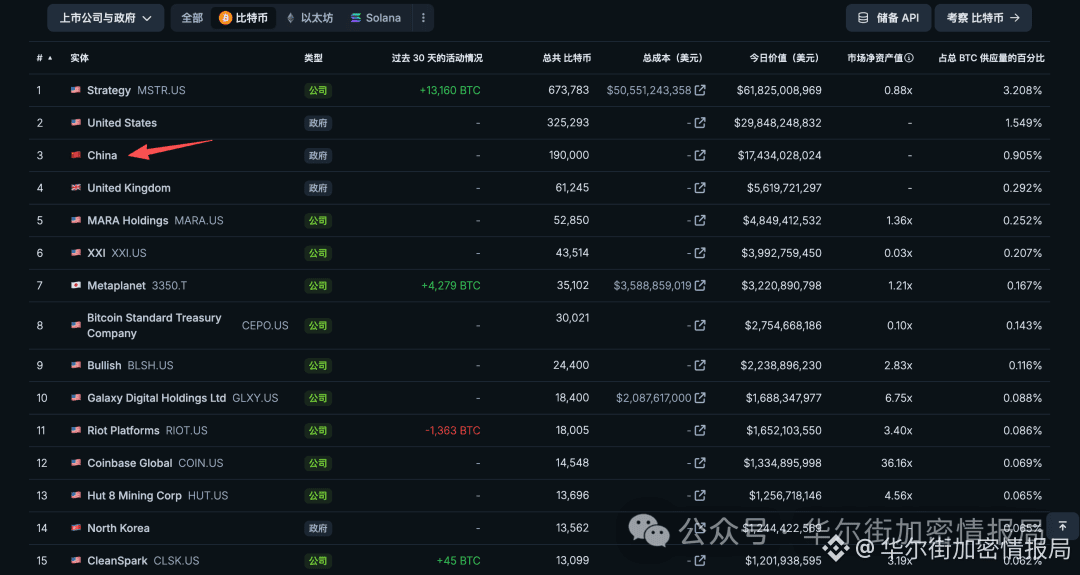Image resolution: width=1080 pixels, height=575 pixels.
Task: Click the CEPO.US ticker
Action: [x=265, y=325]
